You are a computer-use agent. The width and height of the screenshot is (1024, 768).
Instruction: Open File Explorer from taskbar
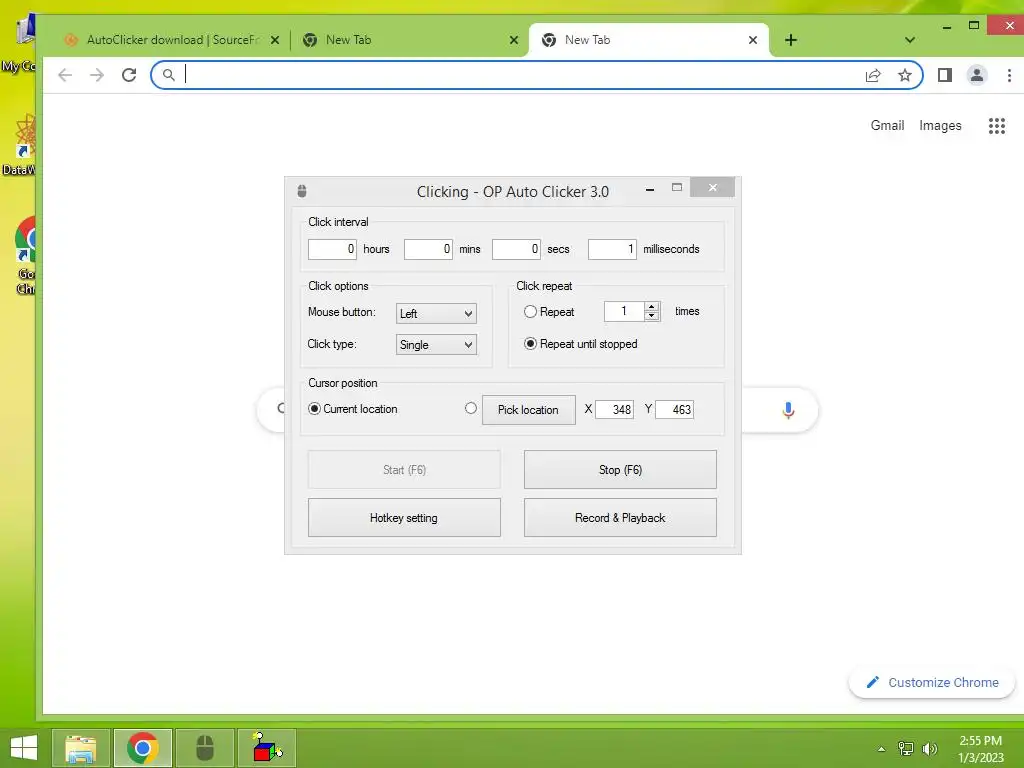click(x=81, y=748)
